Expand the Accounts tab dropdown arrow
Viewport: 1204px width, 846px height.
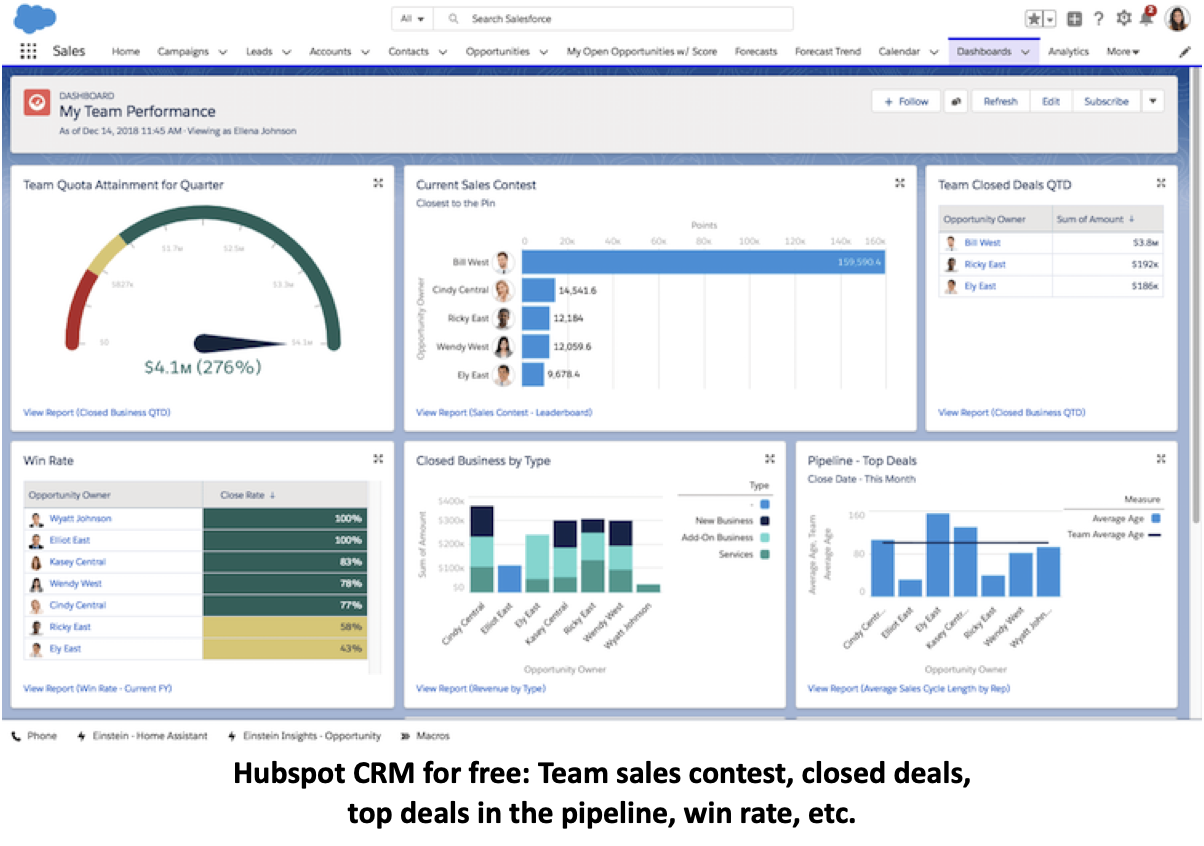pos(365,52)
